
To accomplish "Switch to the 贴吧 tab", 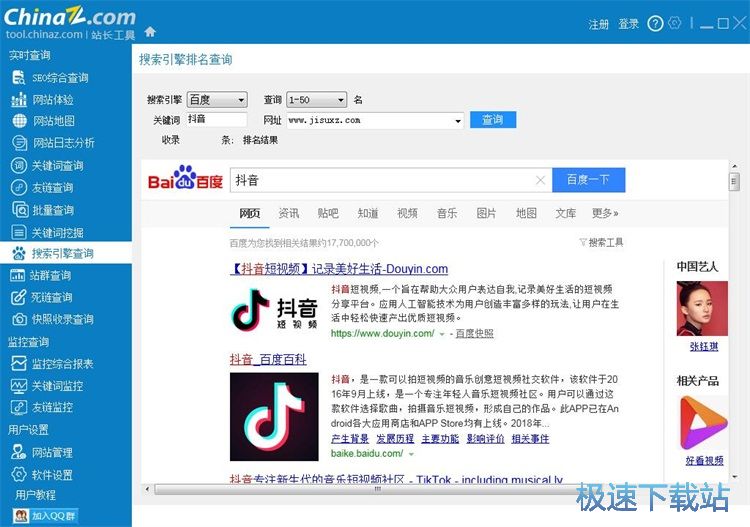I will (x=328, y=213).
